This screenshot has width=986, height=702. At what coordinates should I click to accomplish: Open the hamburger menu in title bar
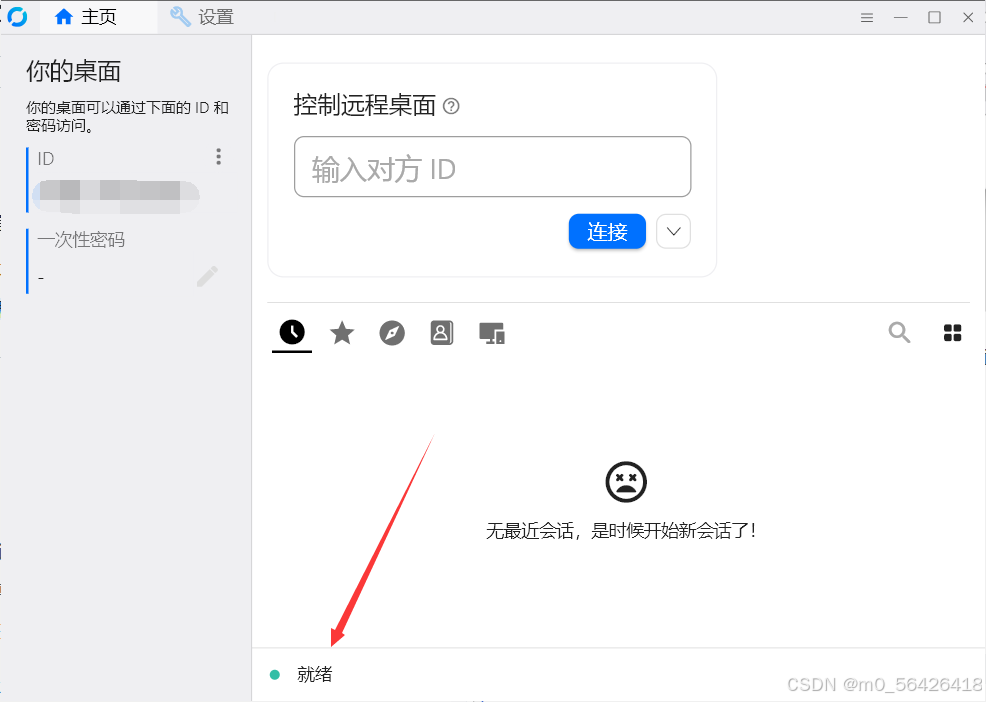[867, 17]
